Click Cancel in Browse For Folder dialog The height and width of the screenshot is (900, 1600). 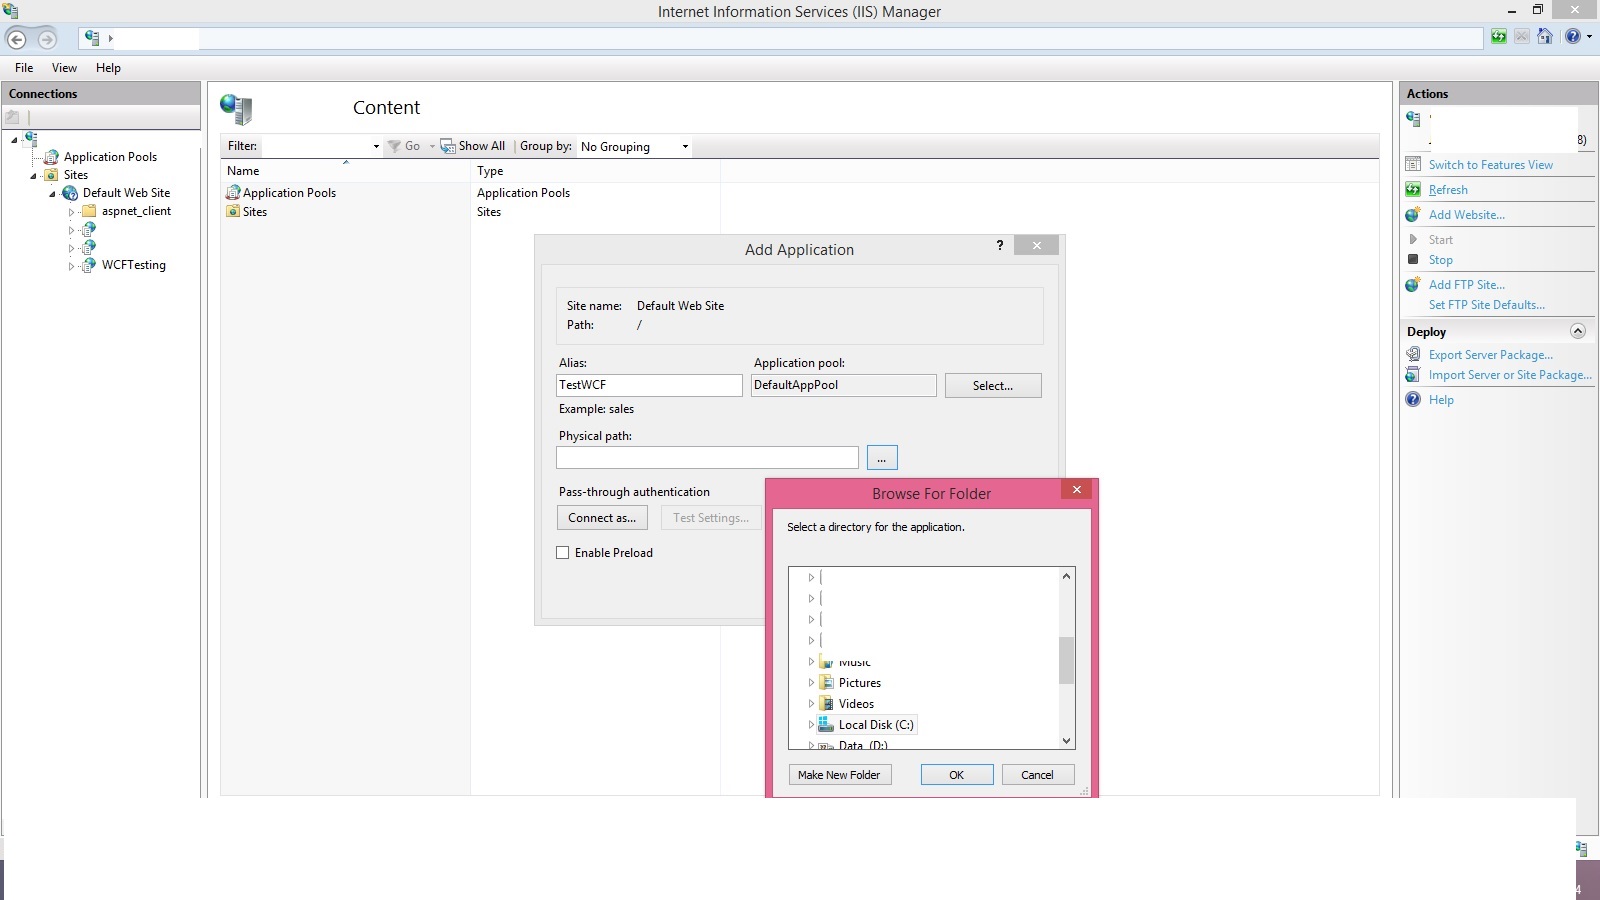pos(1037,775)
